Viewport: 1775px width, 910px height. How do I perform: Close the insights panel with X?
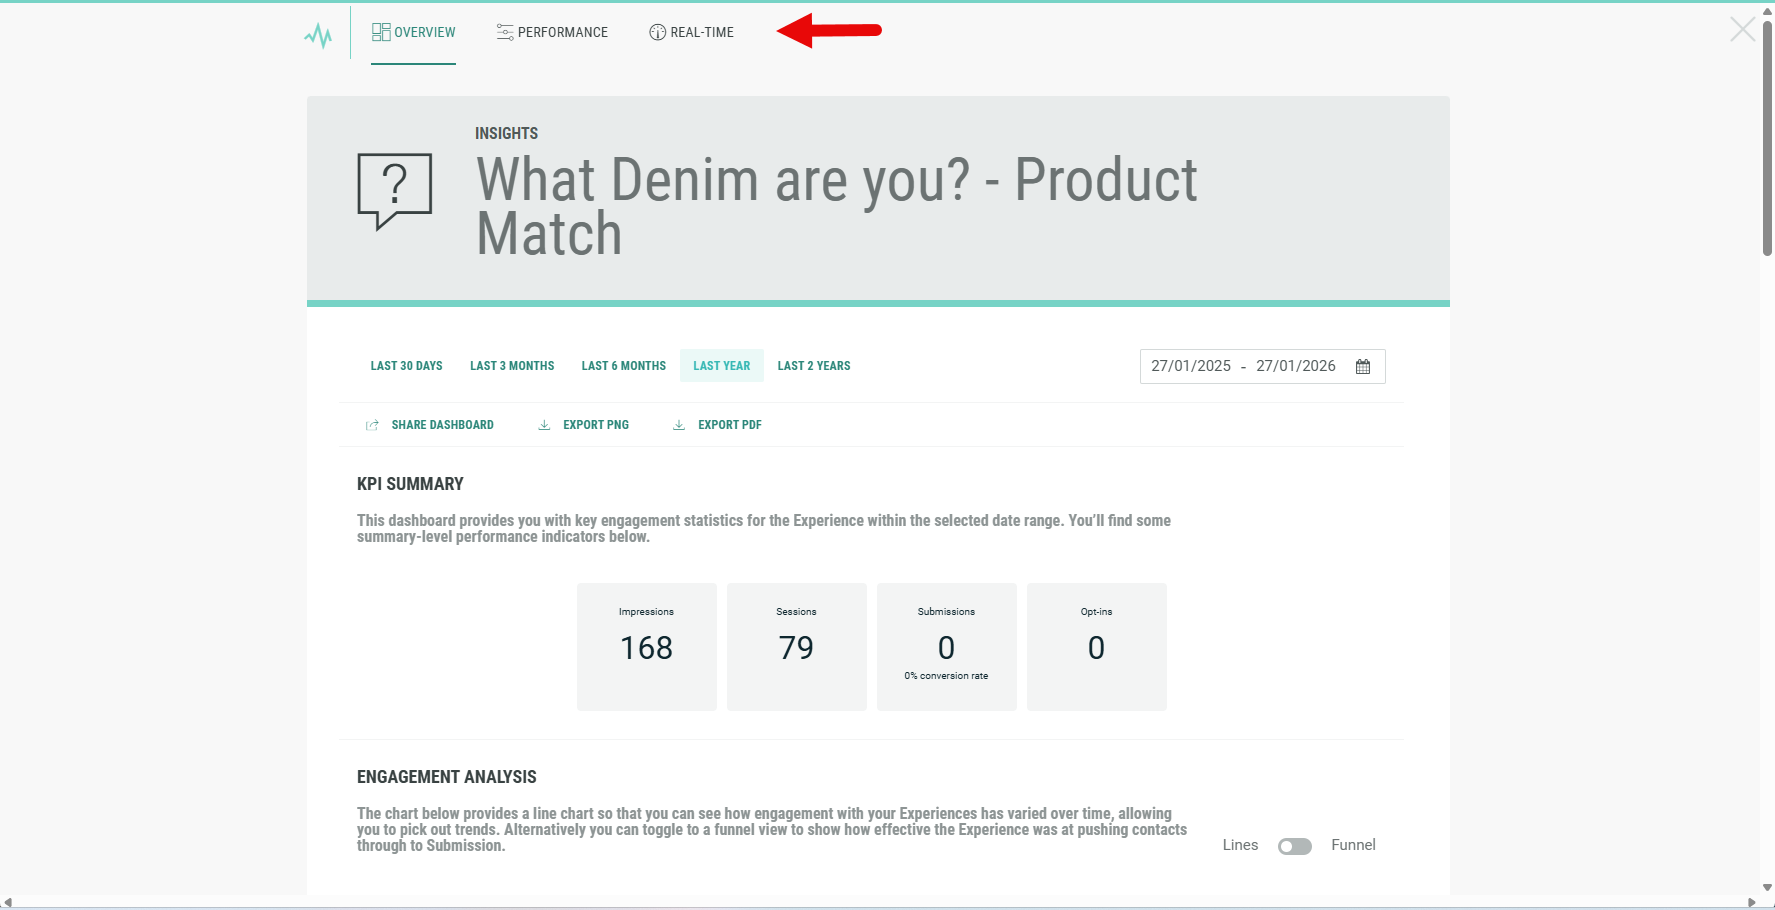(1742, 30)
